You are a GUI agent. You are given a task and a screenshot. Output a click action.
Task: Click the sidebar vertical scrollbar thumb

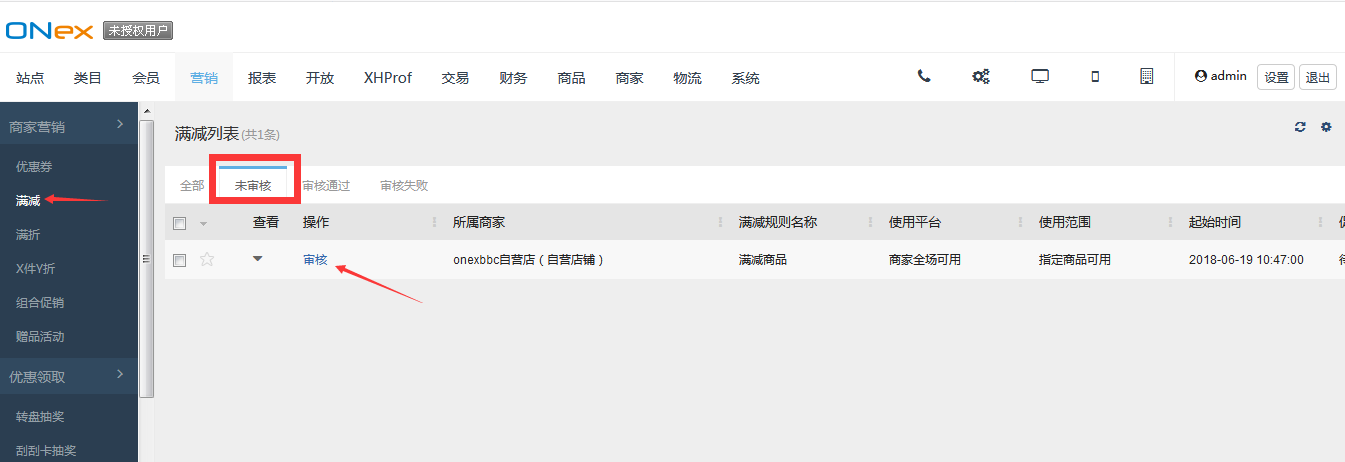147,258
